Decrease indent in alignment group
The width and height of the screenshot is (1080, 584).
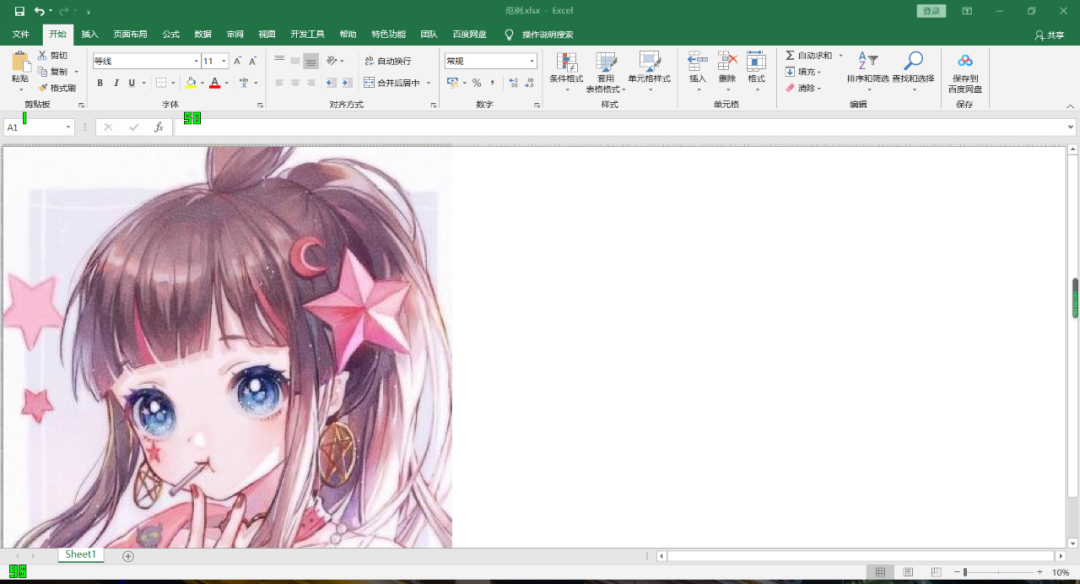pos(331,83)
